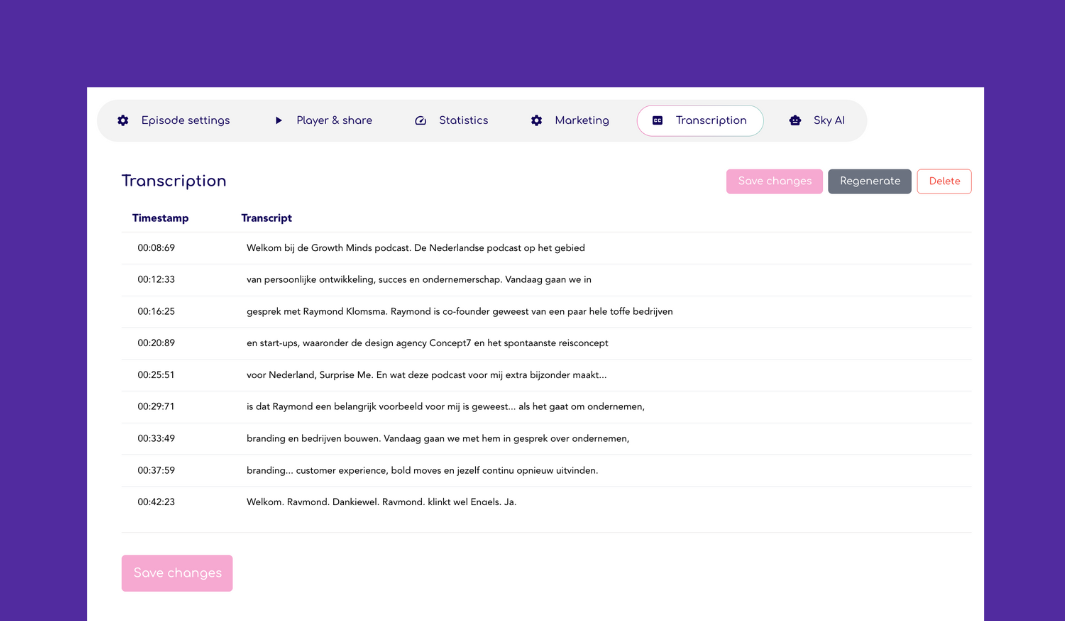Click the Player & share play icon
Image resolution: width=1065 pixels, height=621 pixels.
coord(278,120)
